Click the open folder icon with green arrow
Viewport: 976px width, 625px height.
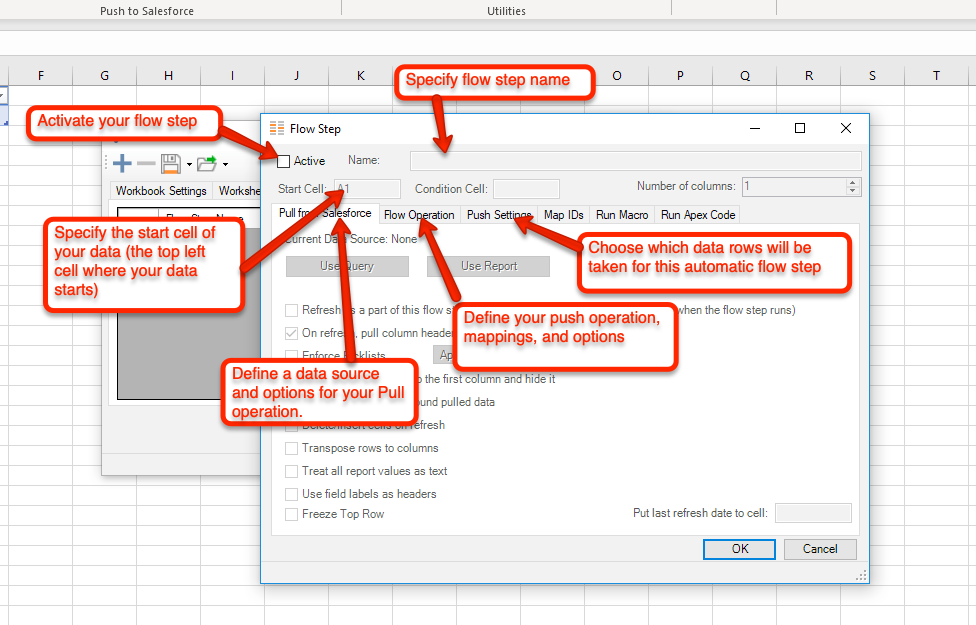click(207, 164)
